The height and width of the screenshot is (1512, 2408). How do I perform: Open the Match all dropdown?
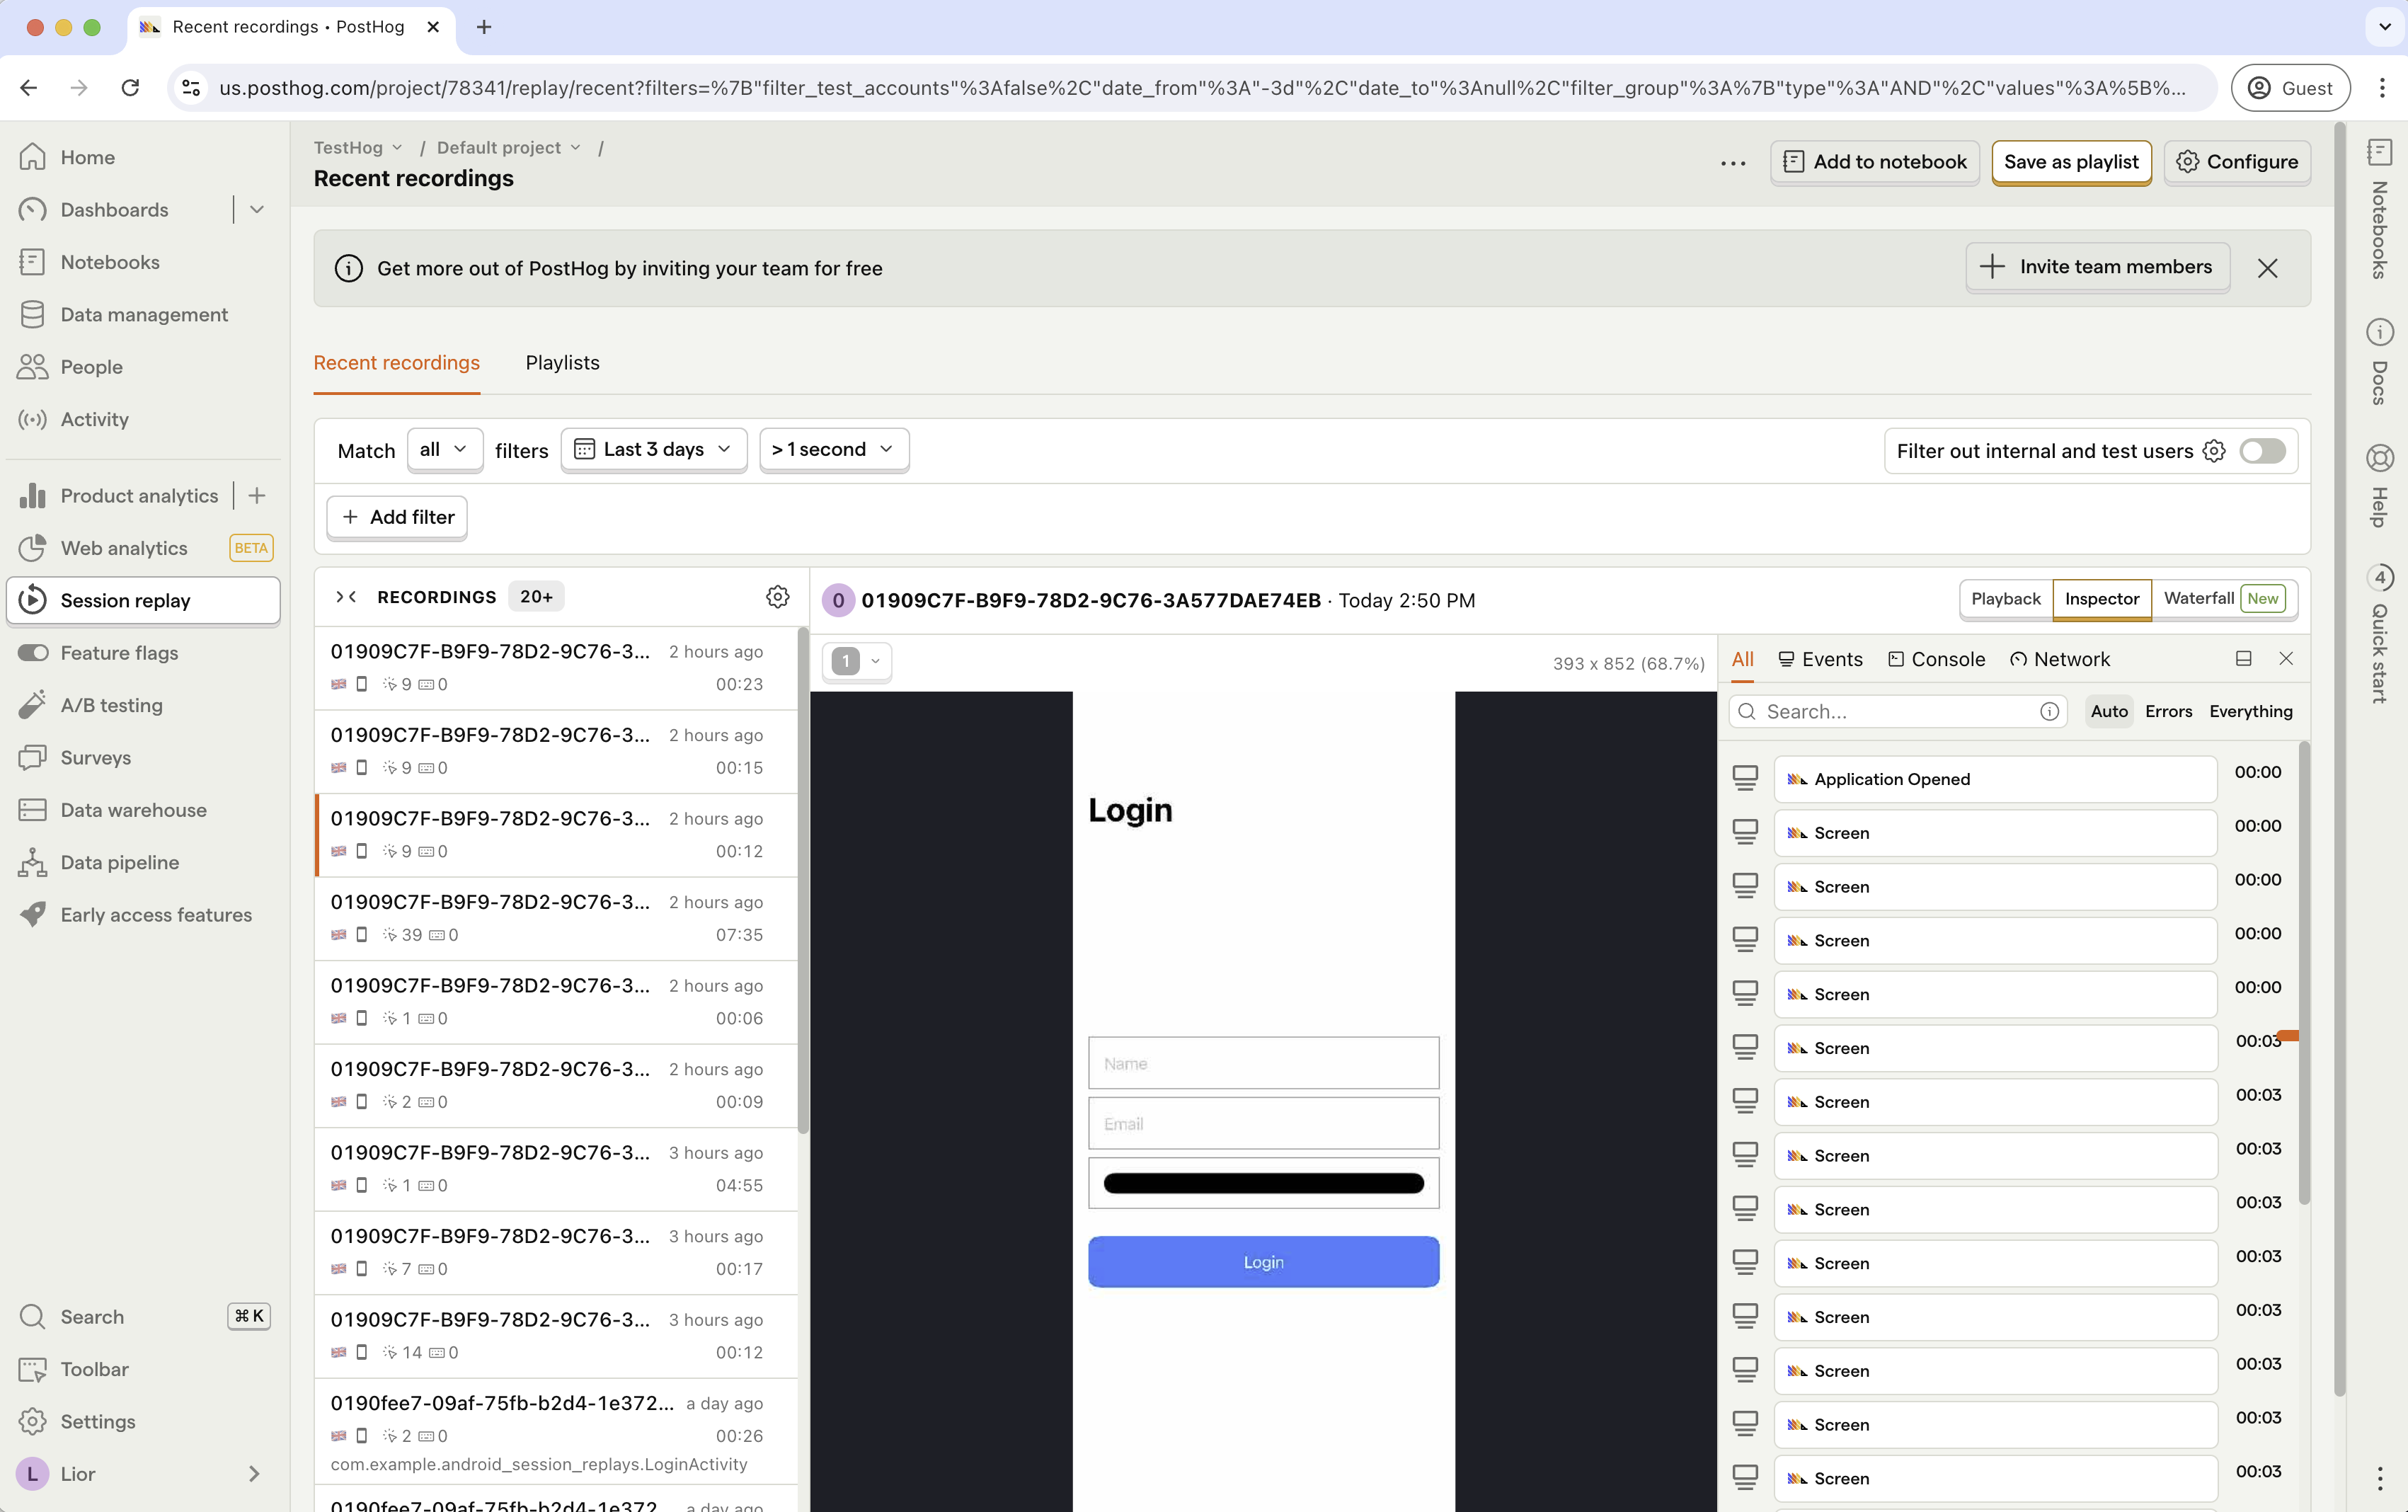(444, 450)
